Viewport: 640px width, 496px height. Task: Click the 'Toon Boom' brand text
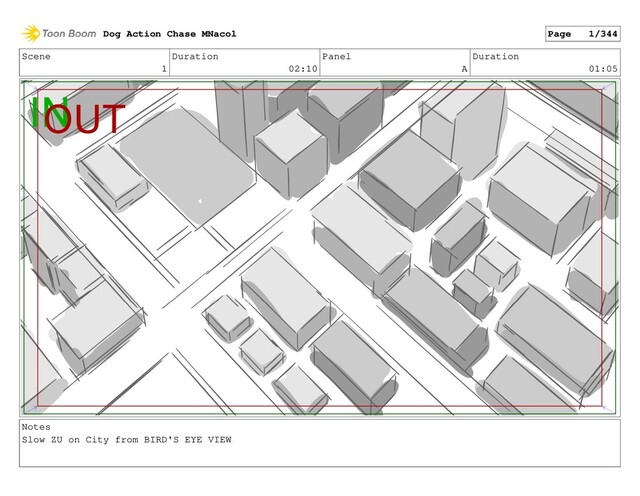(x=69, y=33)
